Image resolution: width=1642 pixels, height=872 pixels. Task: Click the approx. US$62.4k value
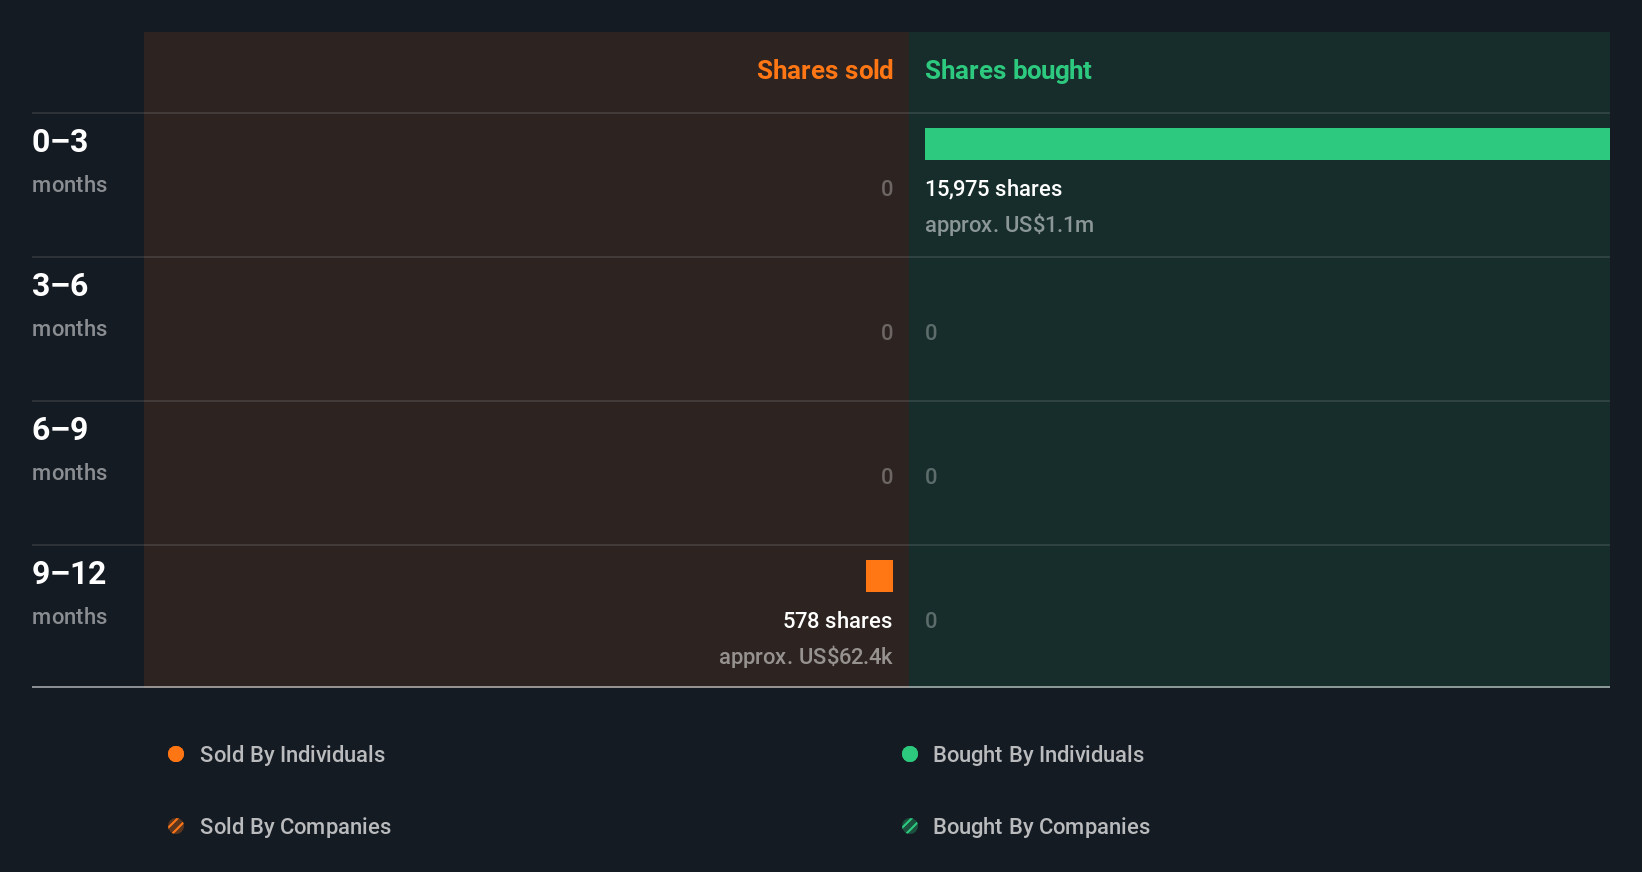[x=805, y=656]
